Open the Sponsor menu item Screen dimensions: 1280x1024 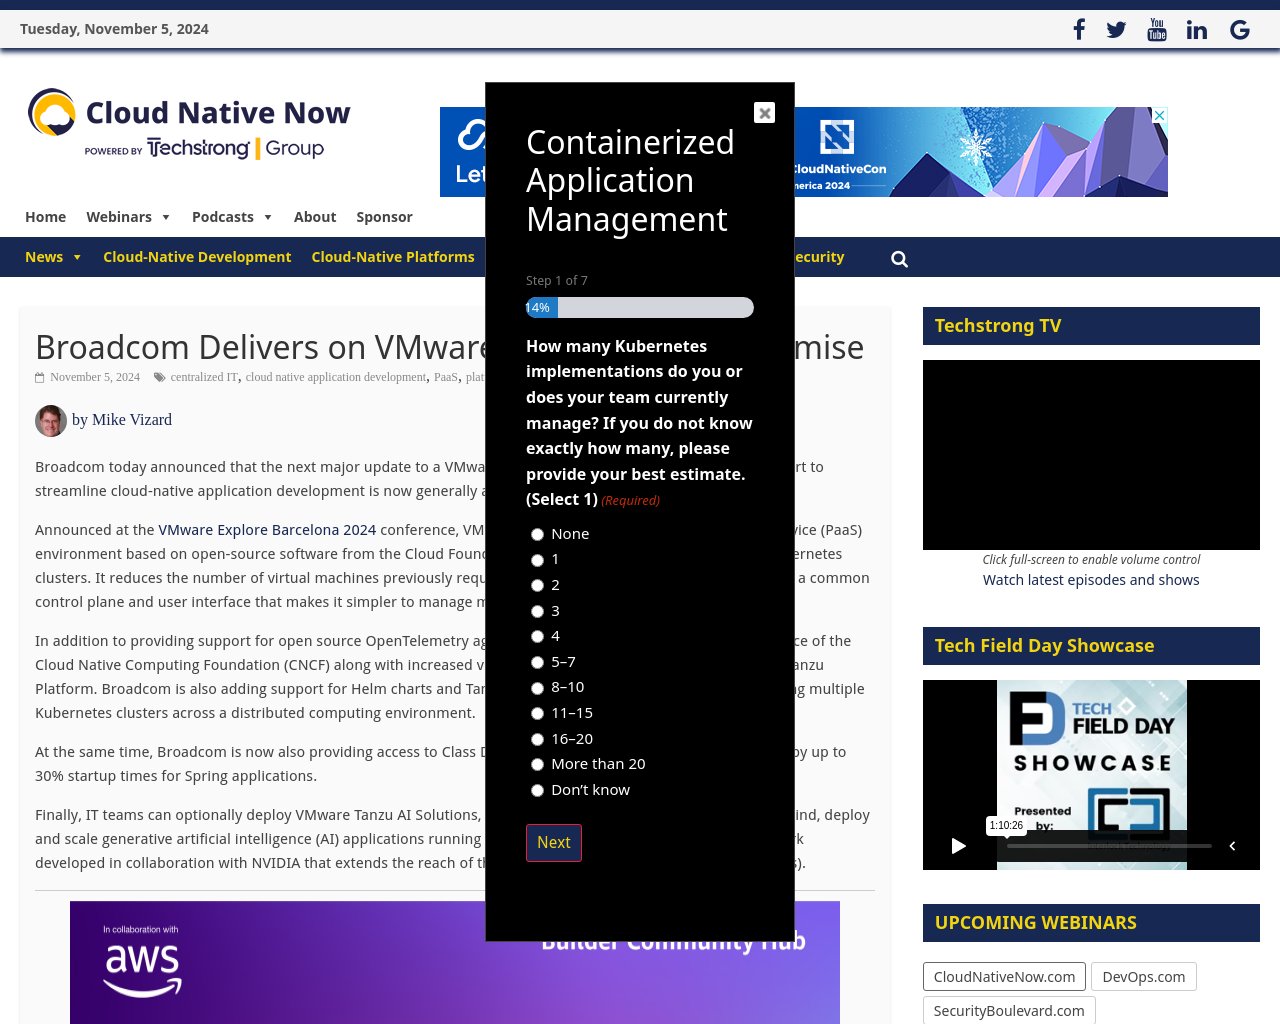click(x=384, y=217)
